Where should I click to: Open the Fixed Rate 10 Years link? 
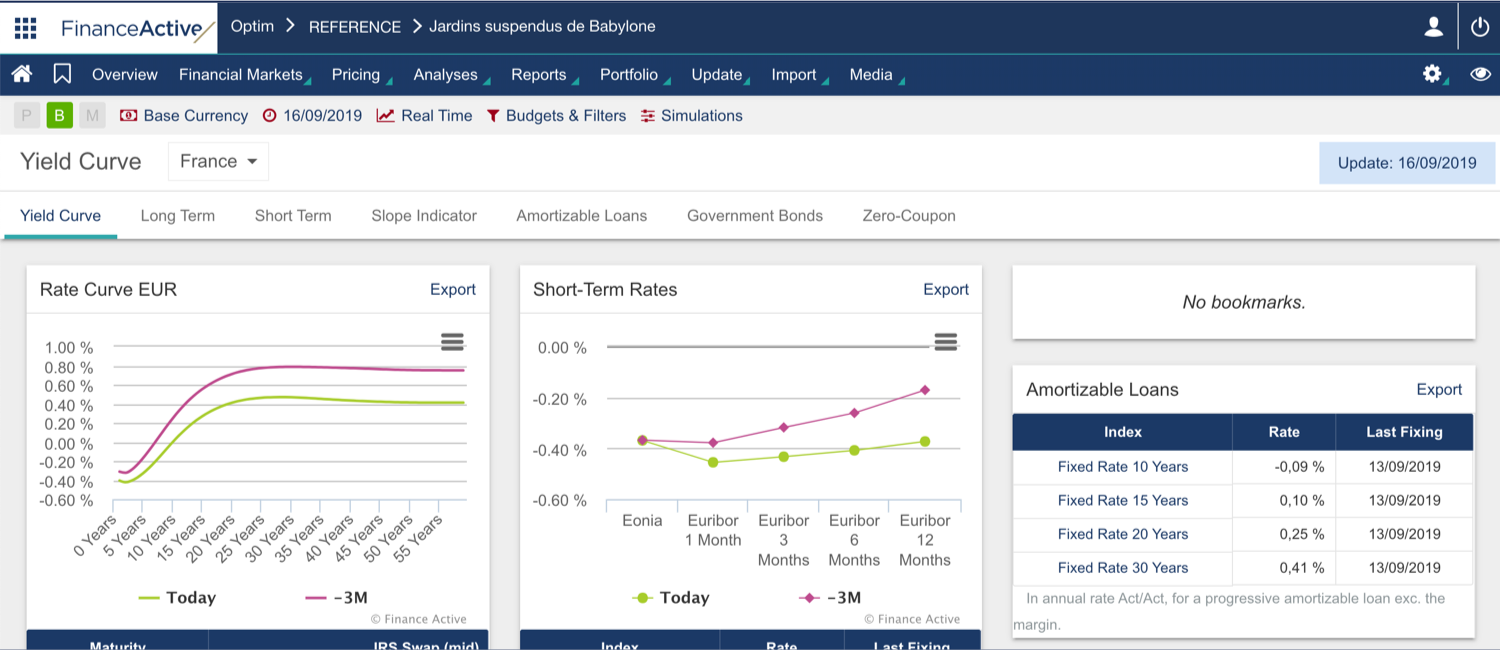click(x=1123, y=466)
